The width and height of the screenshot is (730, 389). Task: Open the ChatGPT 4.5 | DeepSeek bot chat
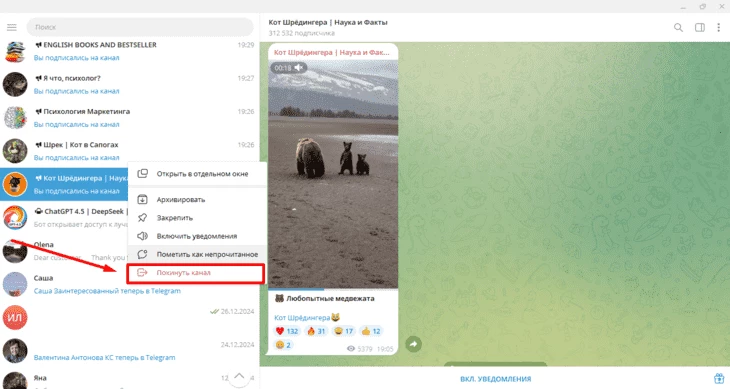point(64,217)
